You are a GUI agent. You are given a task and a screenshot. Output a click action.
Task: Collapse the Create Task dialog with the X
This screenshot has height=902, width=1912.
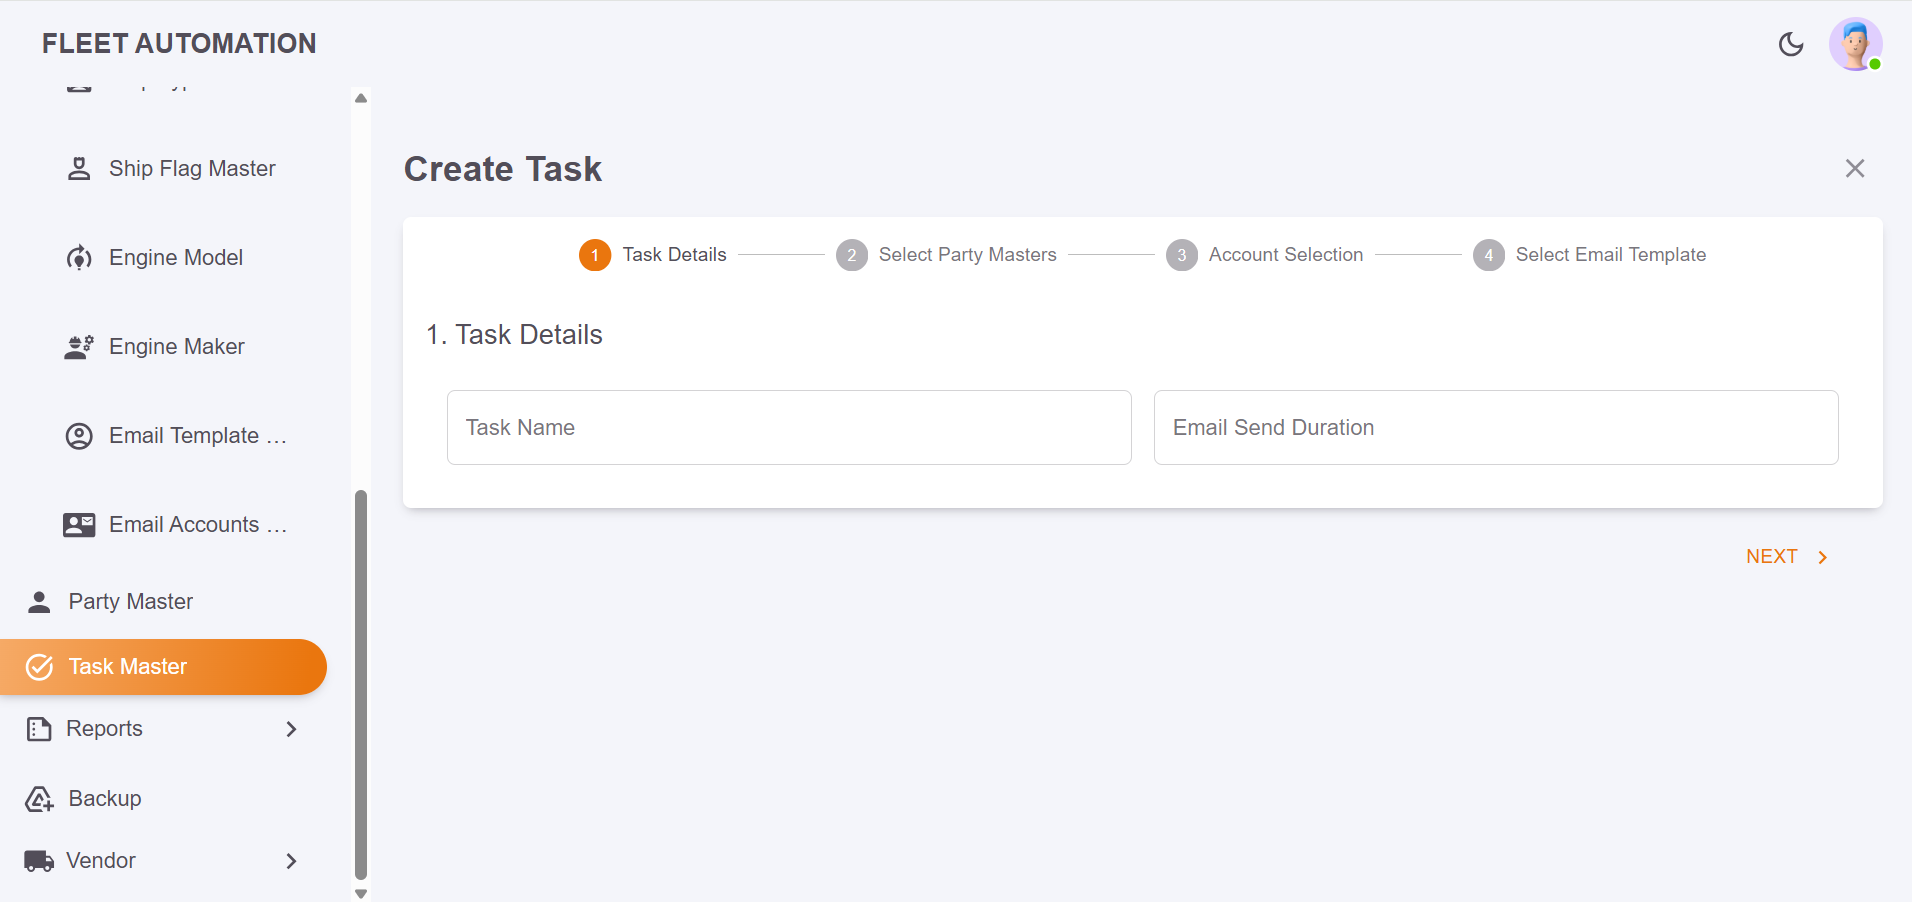[x=1855, y=168]
